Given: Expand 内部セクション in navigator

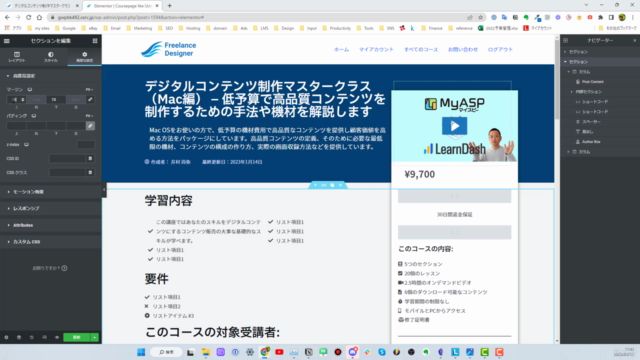Looking at the screenshot, I should click(x=571, y=92).
